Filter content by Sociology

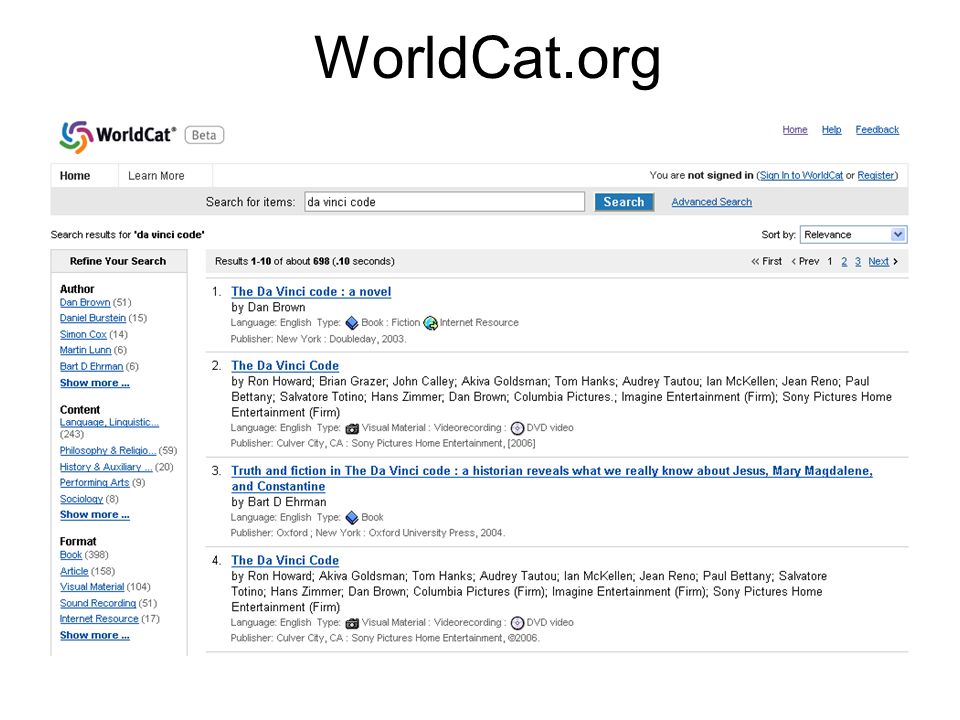click(81, 498)
